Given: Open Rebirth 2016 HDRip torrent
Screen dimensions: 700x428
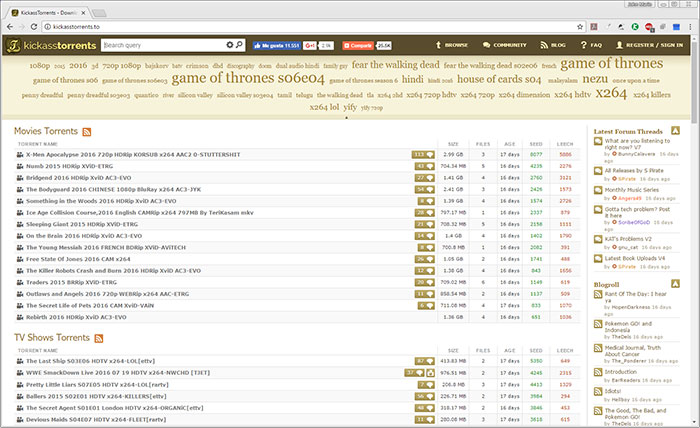Looking at the screenshot, I should click(76, 317).
